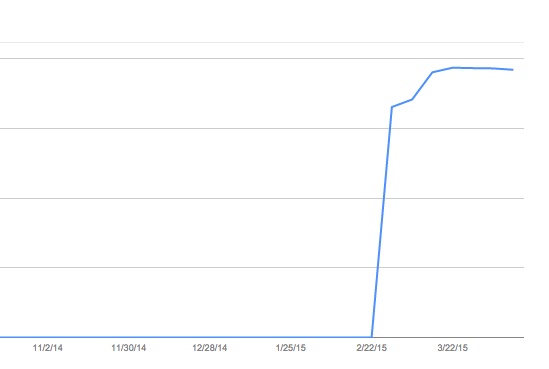Image resolution: width=549 pixels, height=369 pixels.
Task: Select the lowest gridline above the baseline
Action: pos(262,267)
